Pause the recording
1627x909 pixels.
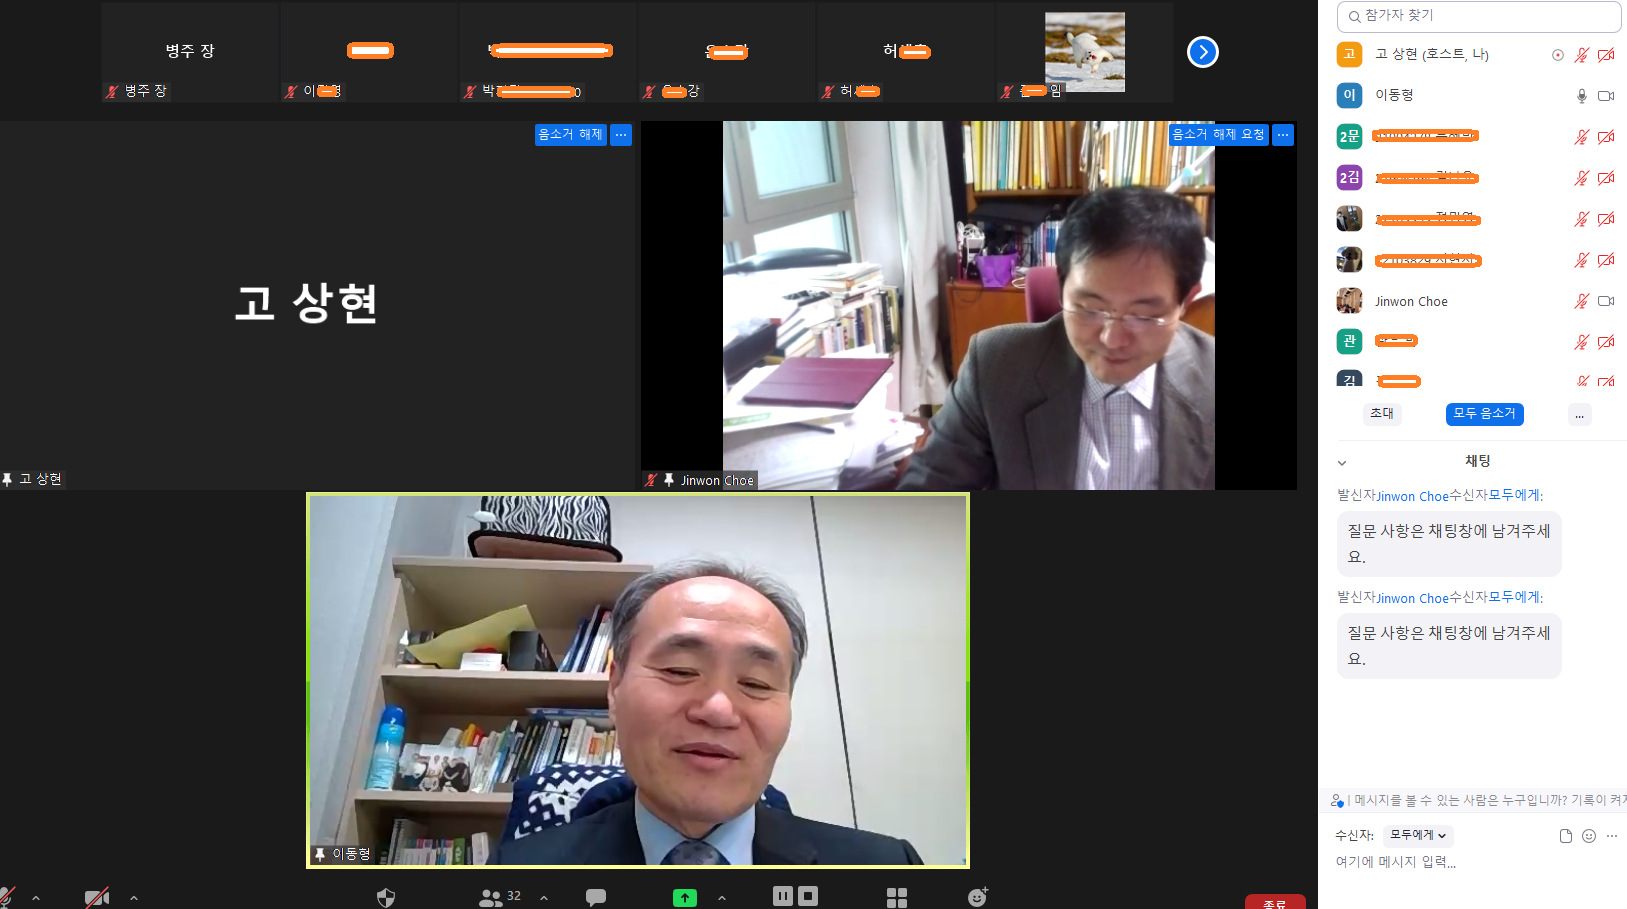(x=783, y=896)
